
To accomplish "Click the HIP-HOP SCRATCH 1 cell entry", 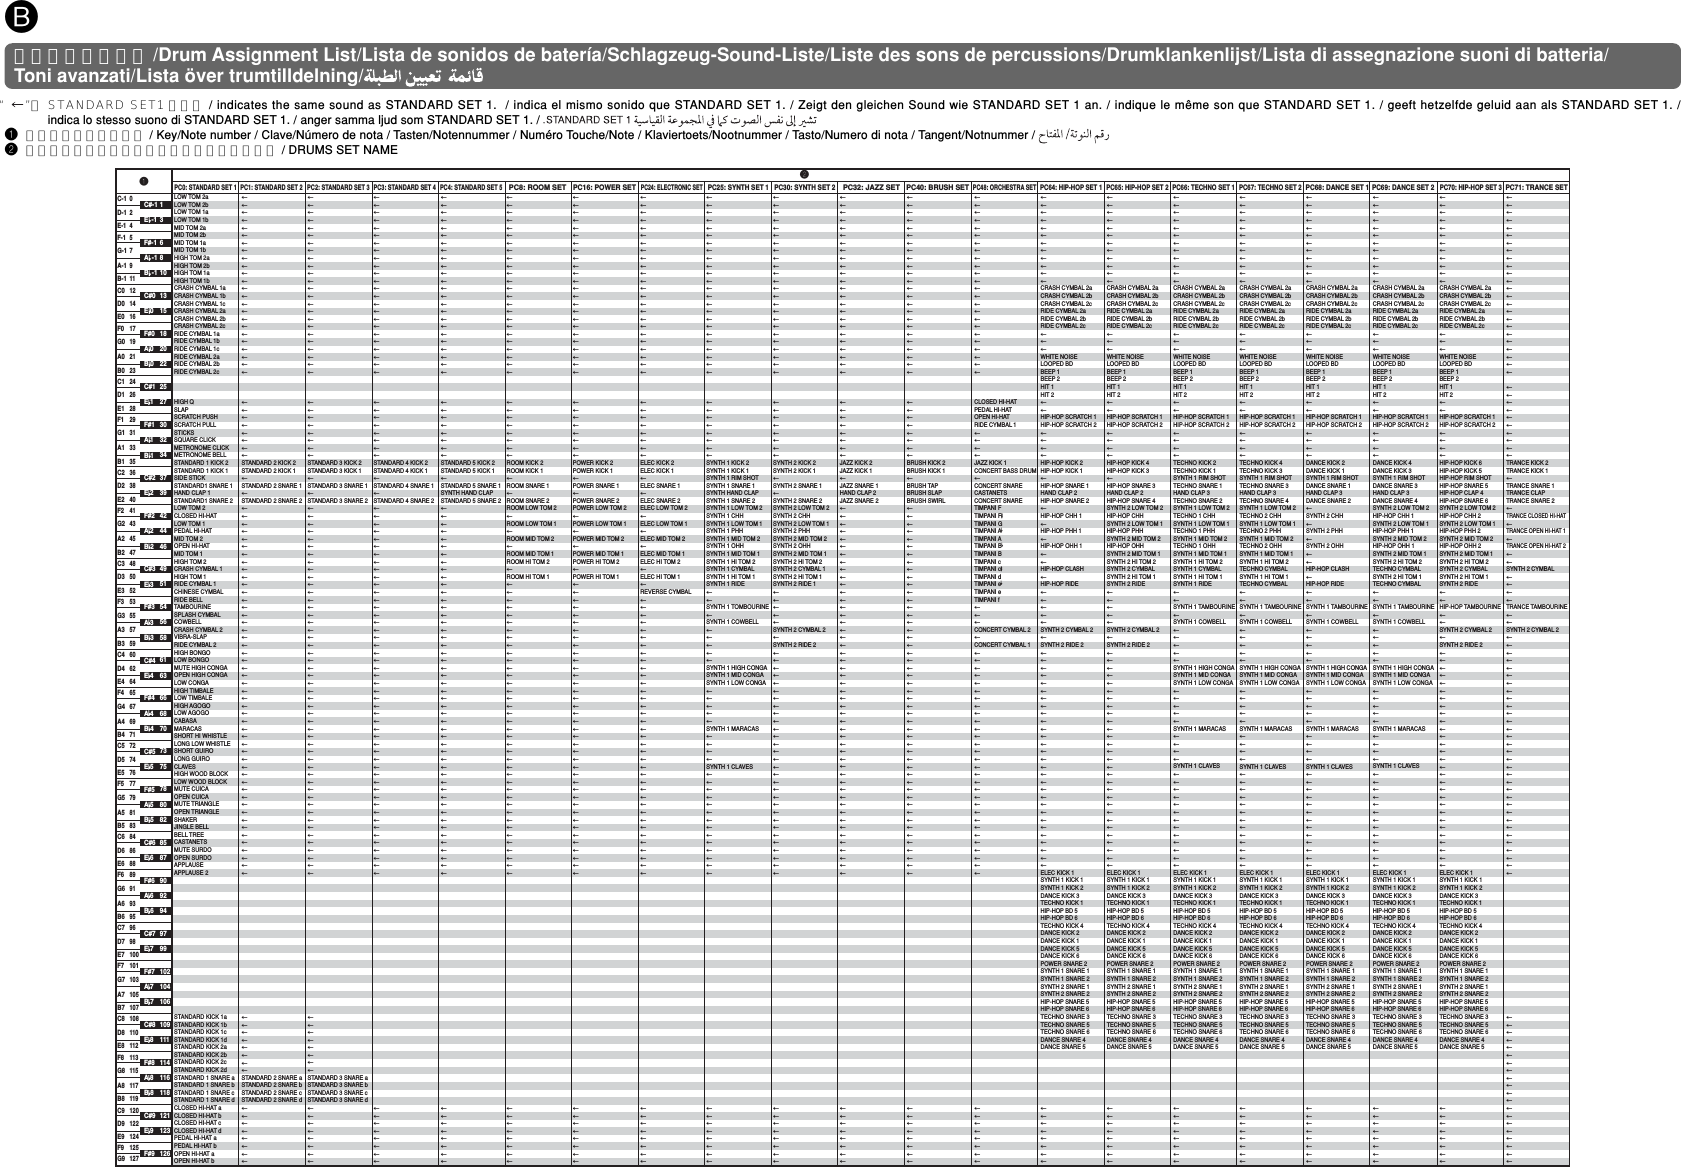I will 1070,417.
